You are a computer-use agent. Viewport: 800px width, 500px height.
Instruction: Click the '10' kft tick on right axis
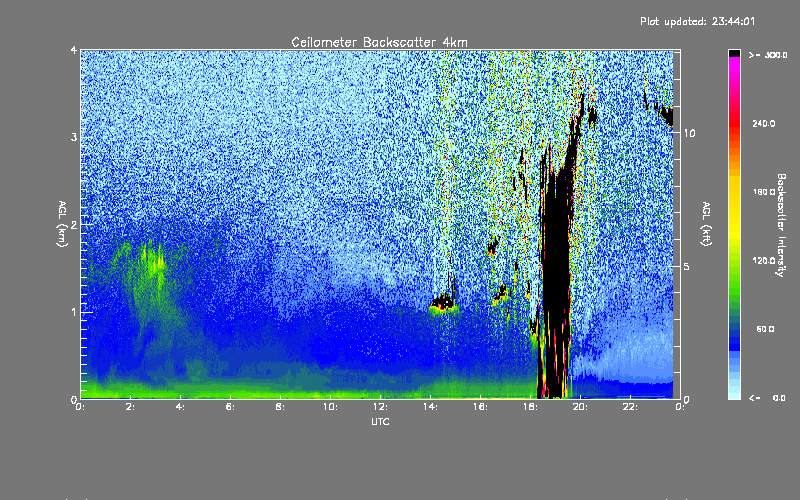(x=689, y=133)
